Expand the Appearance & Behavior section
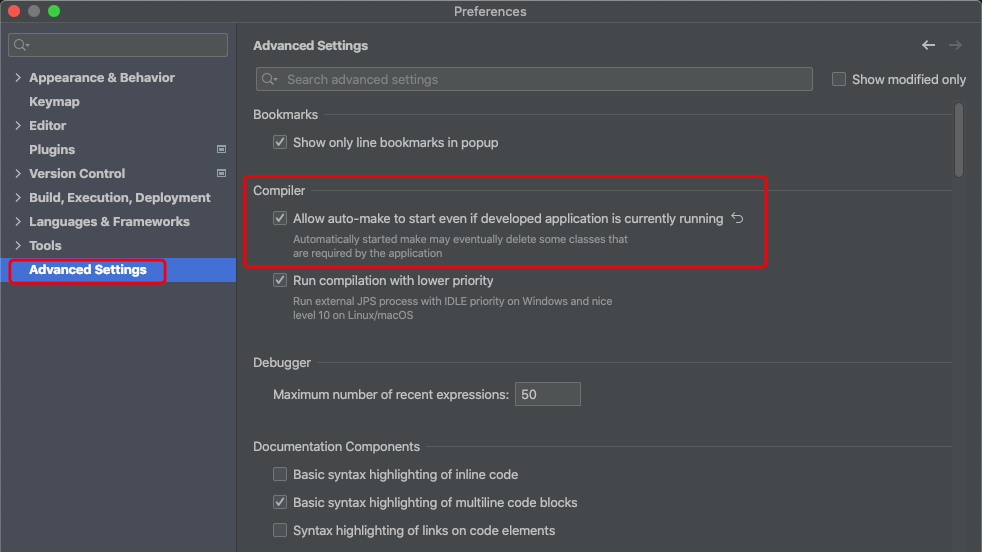This screenshot has width=982, height=552. click(18, 77)
